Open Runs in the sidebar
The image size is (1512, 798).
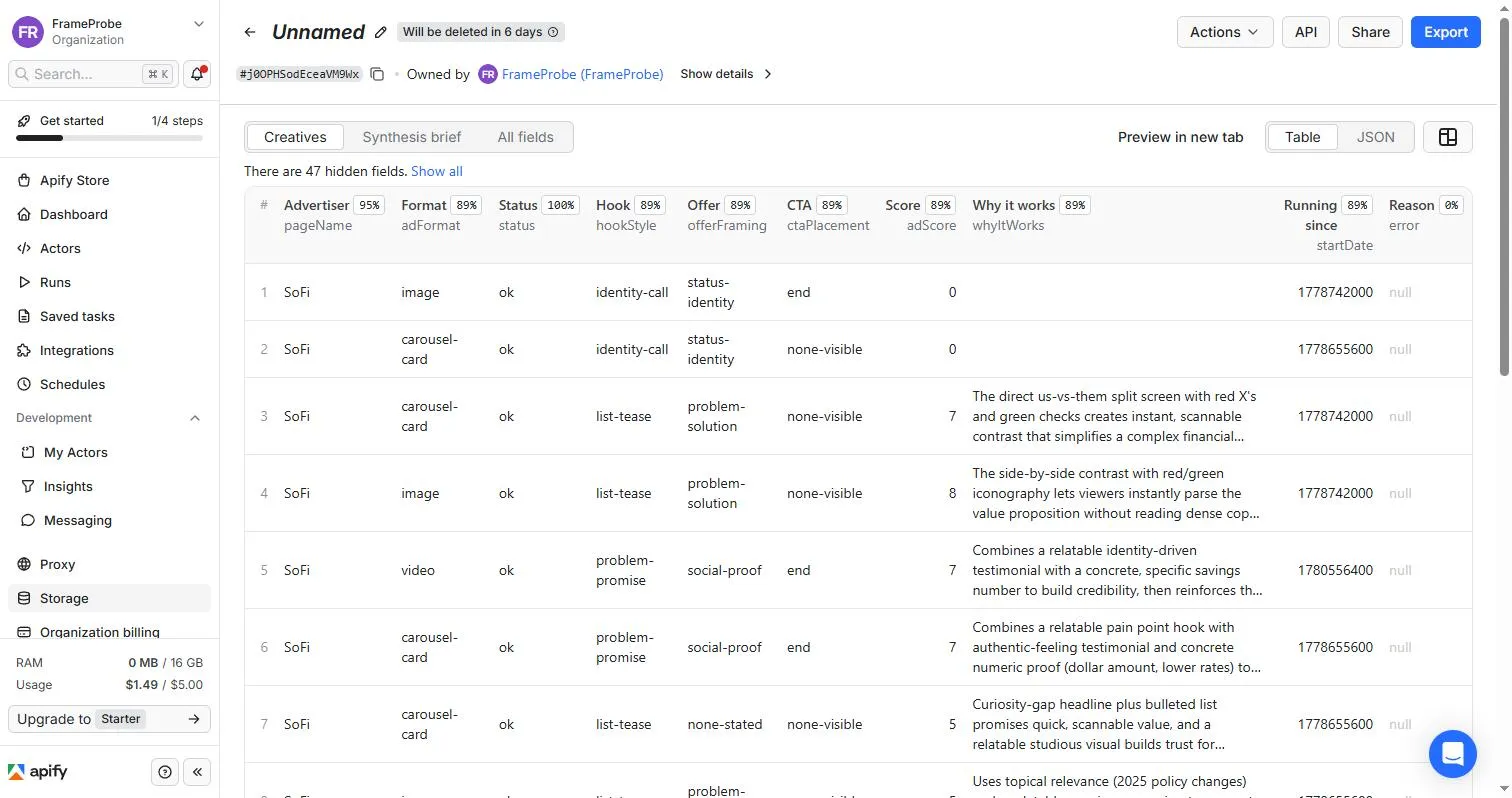(110, 282)
